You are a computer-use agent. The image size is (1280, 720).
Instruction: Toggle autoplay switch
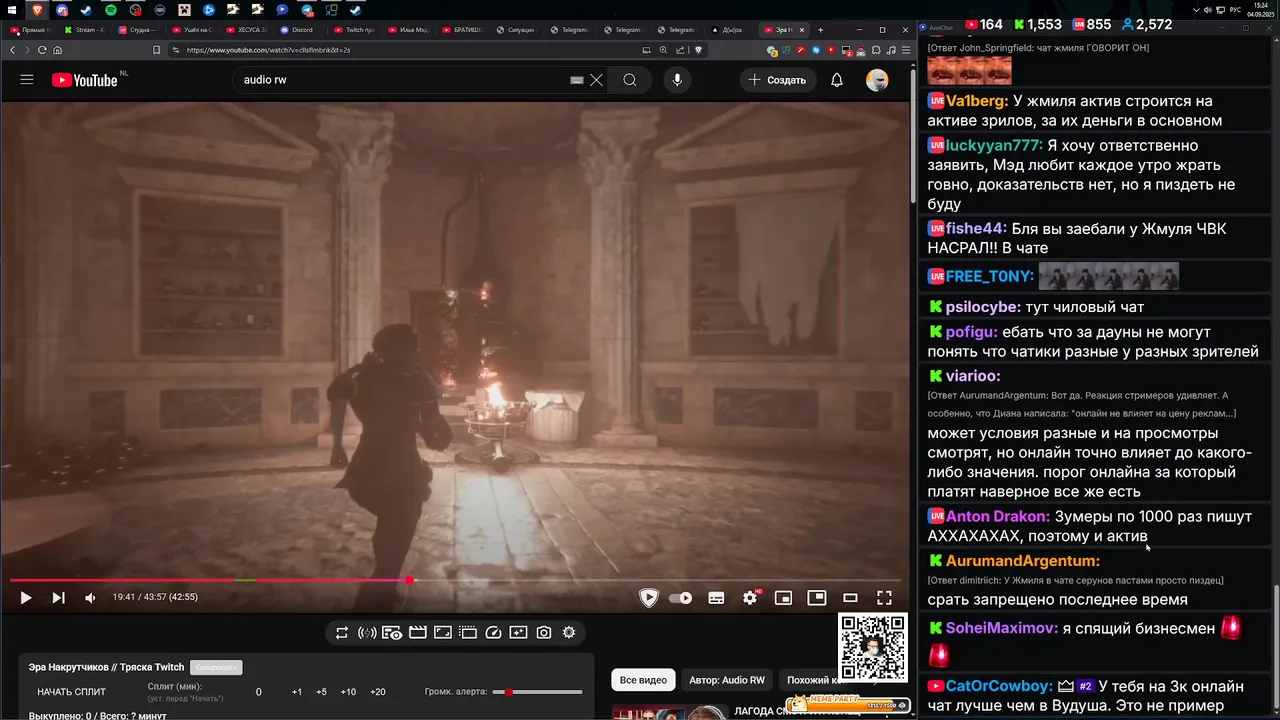tap(681, 598)
